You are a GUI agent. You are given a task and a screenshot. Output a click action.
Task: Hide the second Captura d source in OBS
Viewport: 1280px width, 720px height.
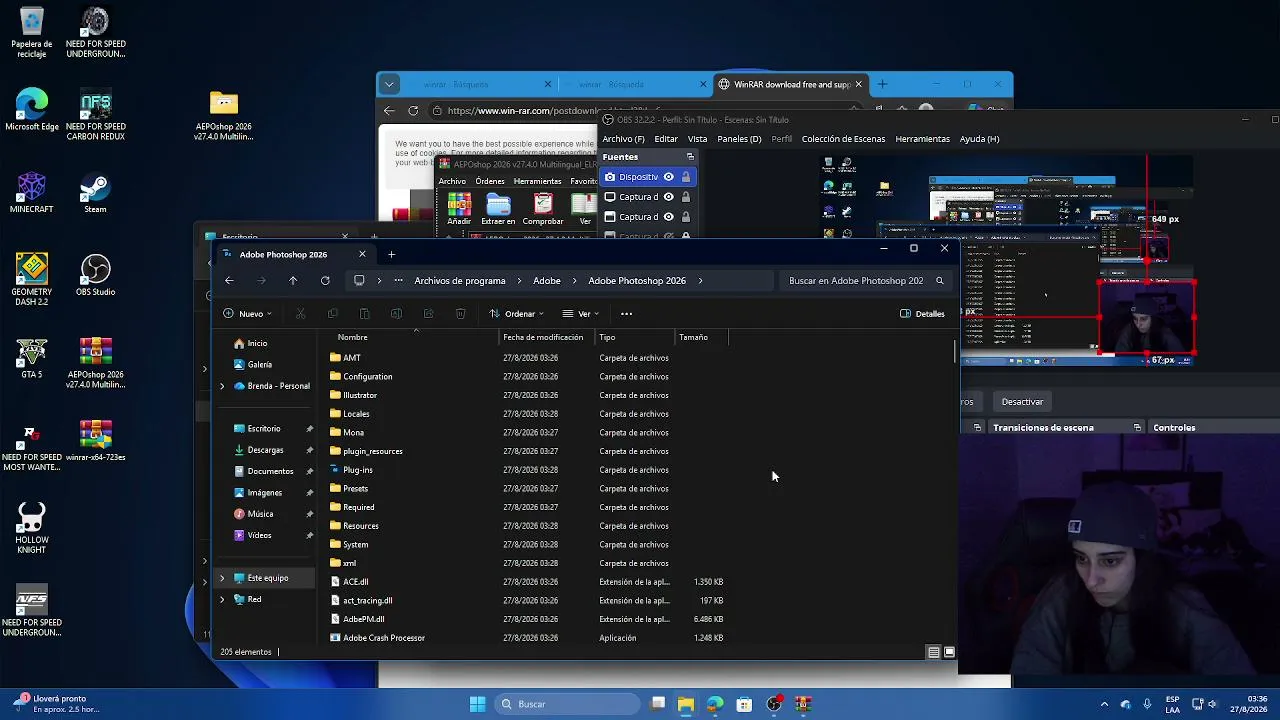(x=669, y=217)
